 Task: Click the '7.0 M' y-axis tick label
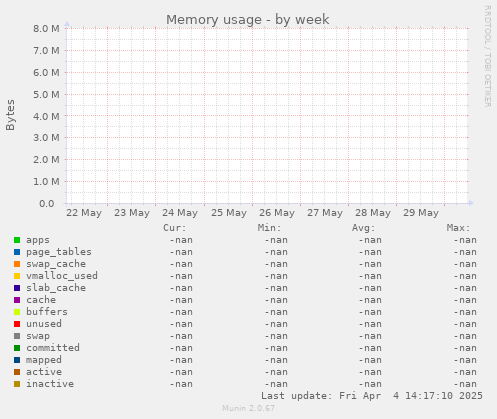tap(46, 51)
